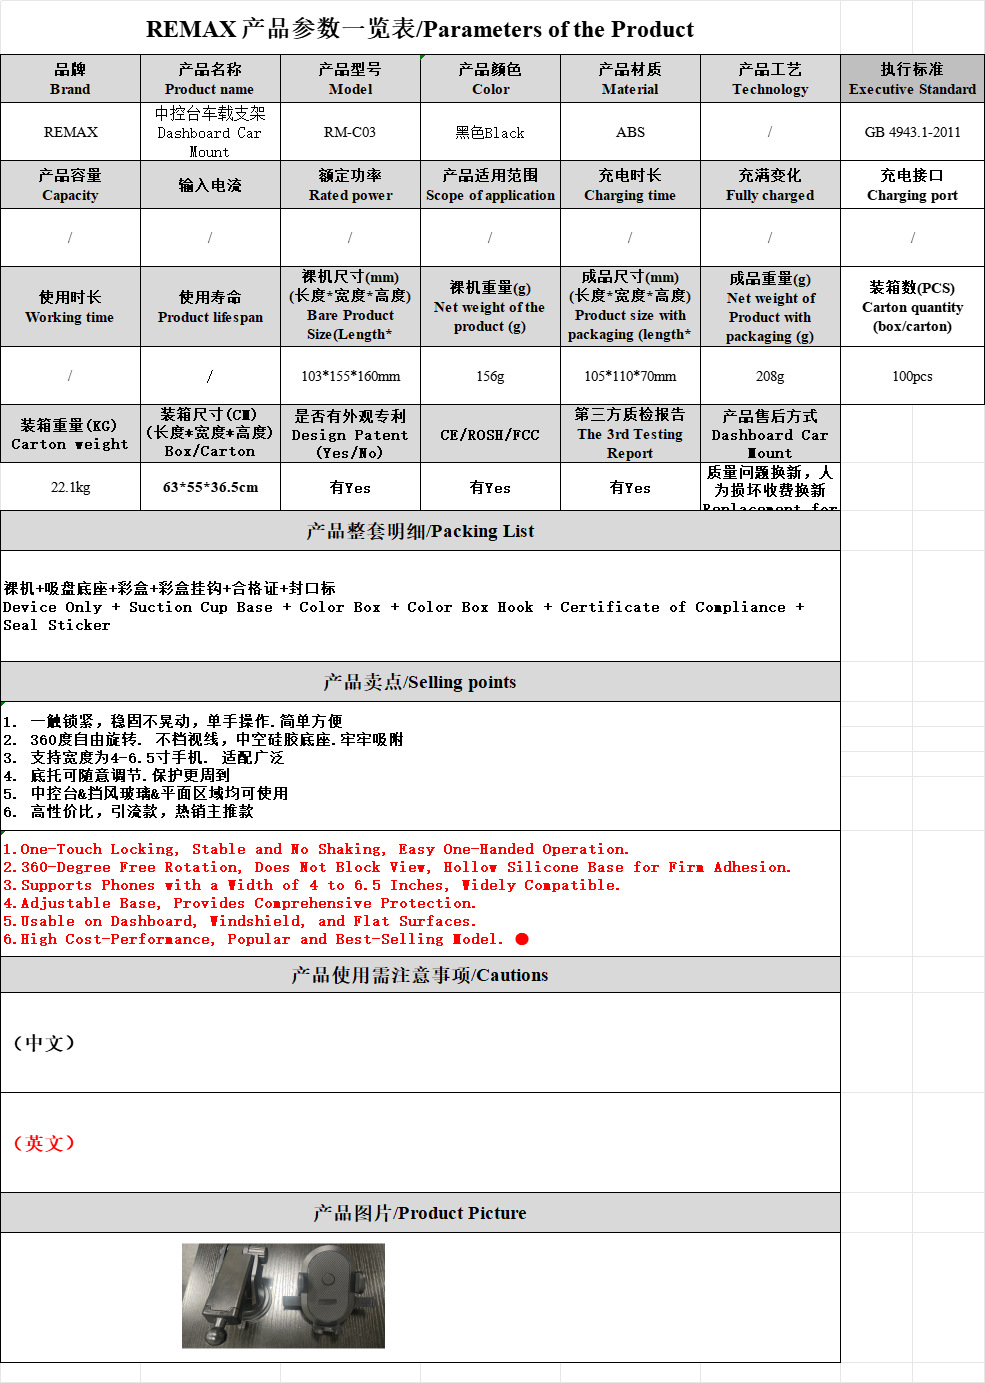Select the '(中文)' cautions cell
The height and width of the screenshot is (1383, 985).
(x=420, y=1043)
